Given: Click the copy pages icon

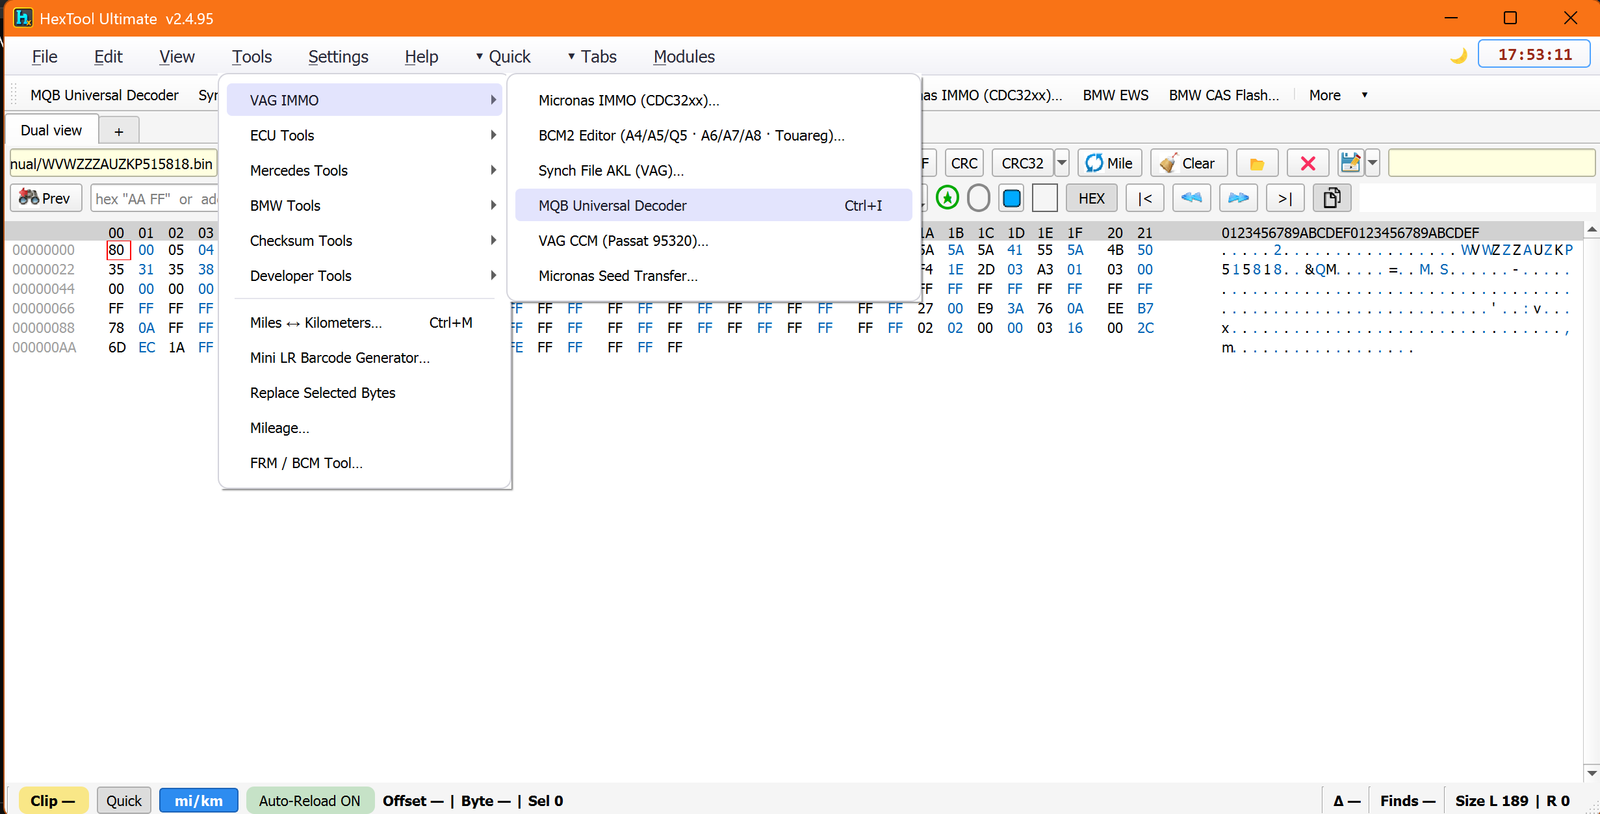Looking at the screenshot, I should click(x=1331, y=198).
